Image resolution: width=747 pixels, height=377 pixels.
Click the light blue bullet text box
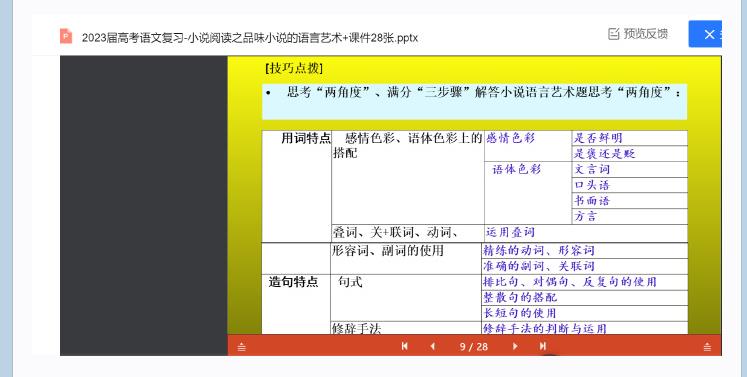coord(474,102)
